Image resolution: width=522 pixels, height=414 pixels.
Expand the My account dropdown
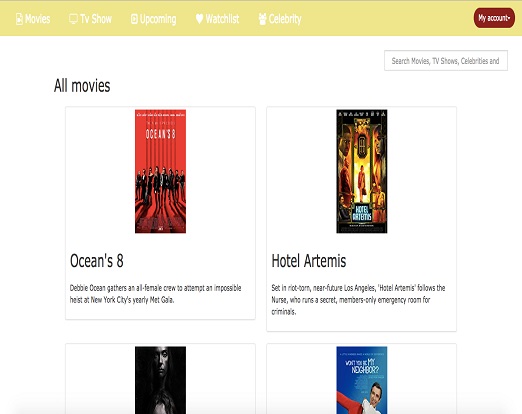coord(494,18)
